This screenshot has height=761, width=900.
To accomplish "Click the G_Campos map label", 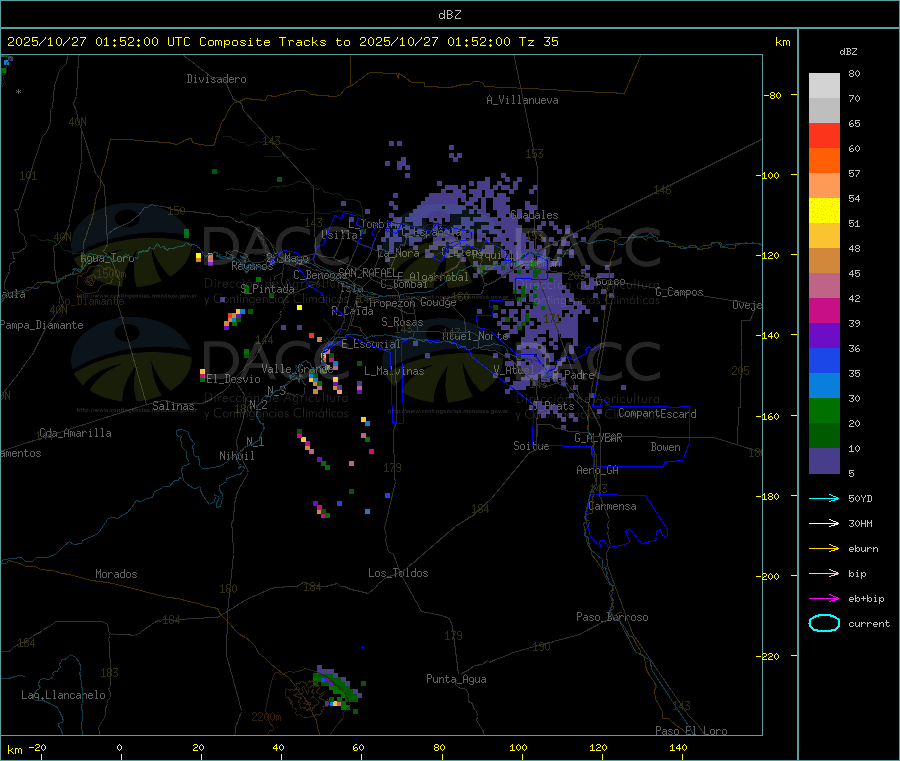I will point(680,292).
